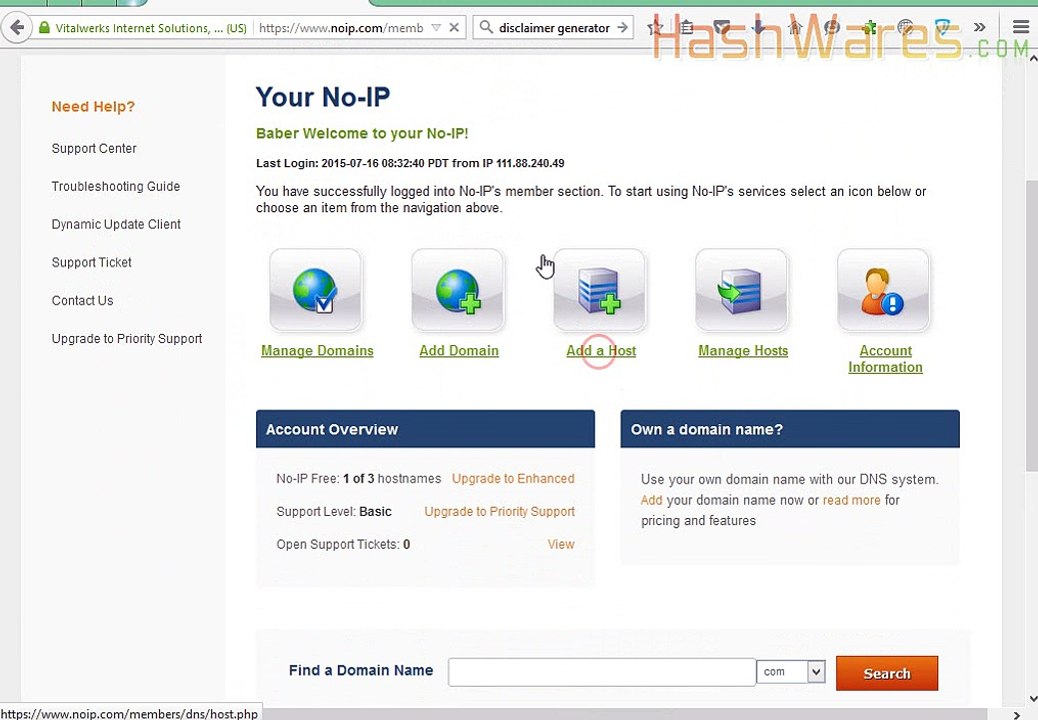Viewport: 1038px width, 720px height.
Task: Stop loading with the X icon
Action: 454,28
